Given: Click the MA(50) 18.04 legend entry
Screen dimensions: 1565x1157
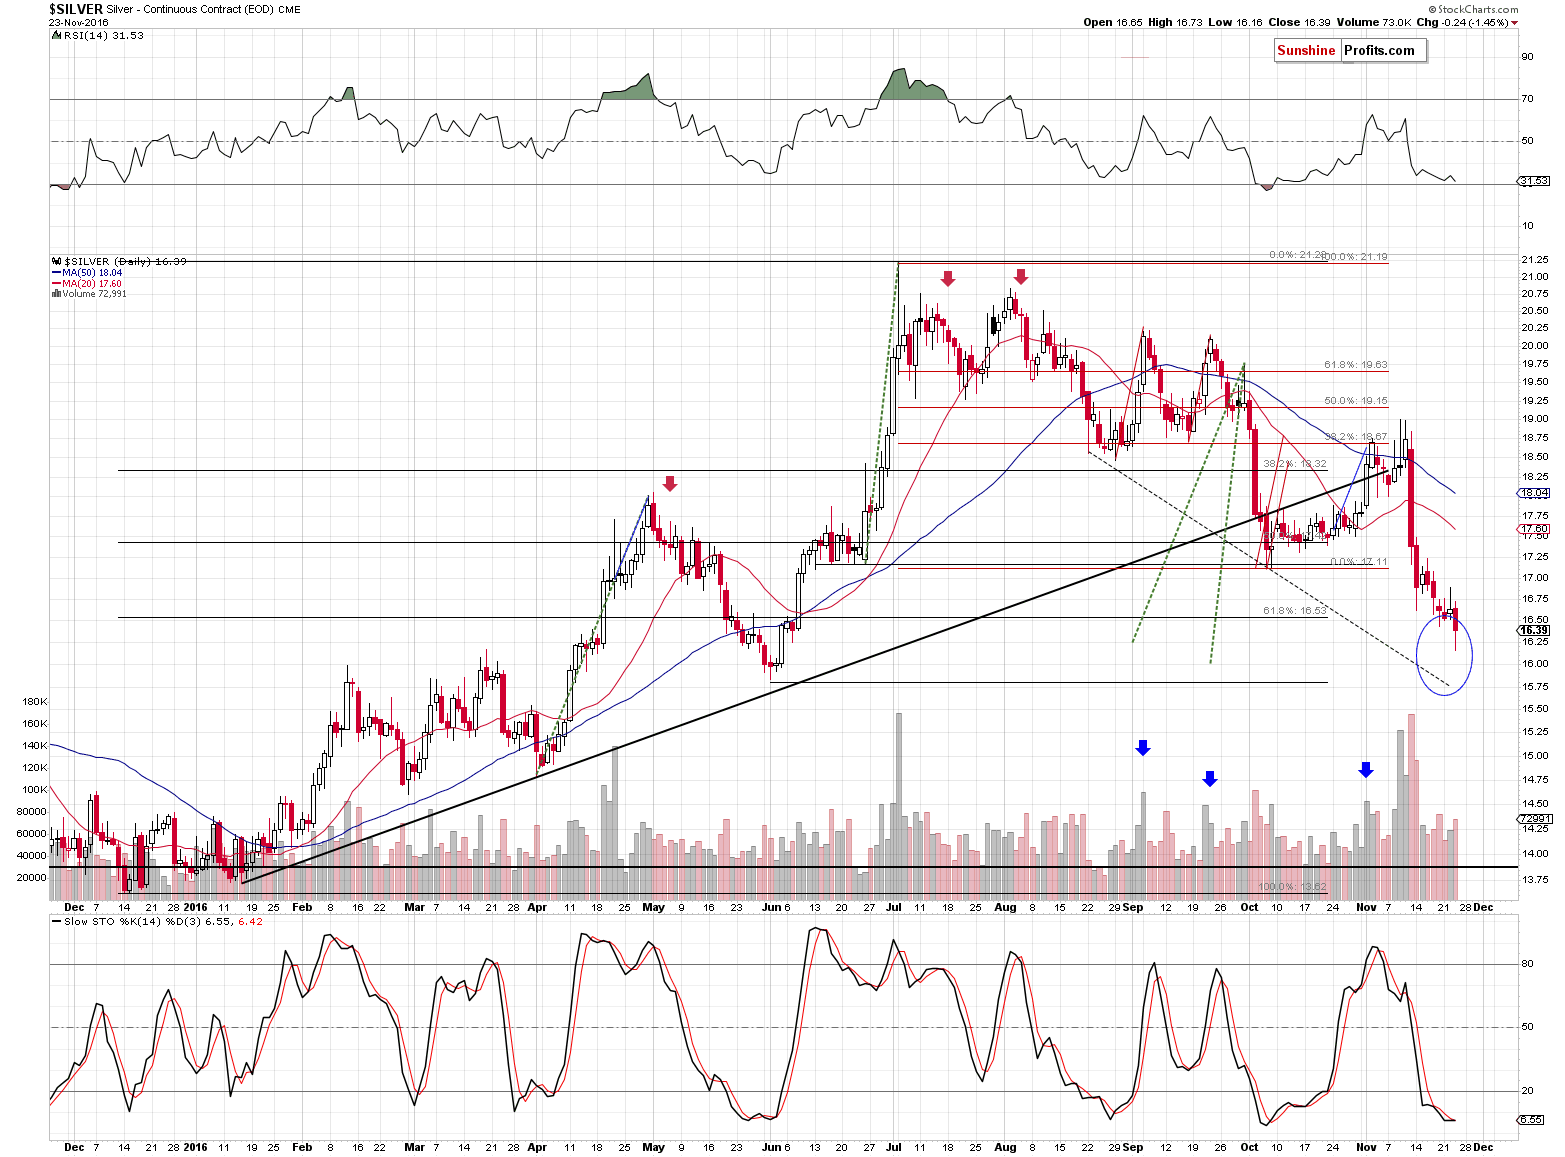Looking at the screenshot, I should click(92, 272).
